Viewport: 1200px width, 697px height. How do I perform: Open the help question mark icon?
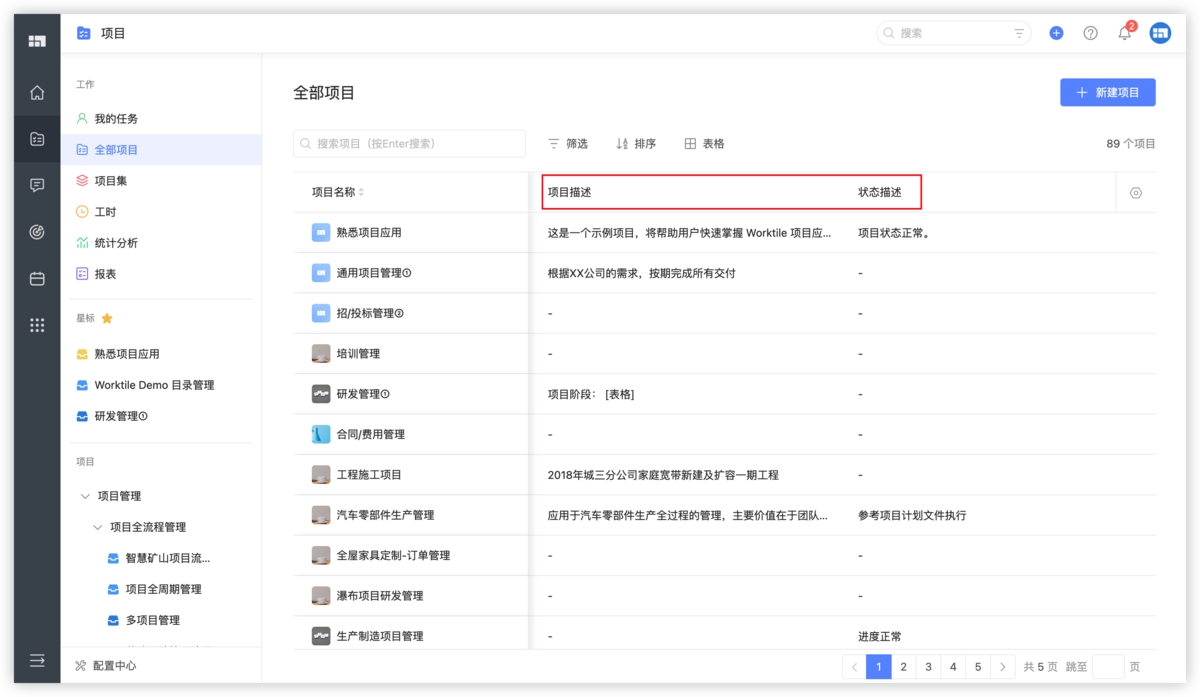pos(1090,33)
